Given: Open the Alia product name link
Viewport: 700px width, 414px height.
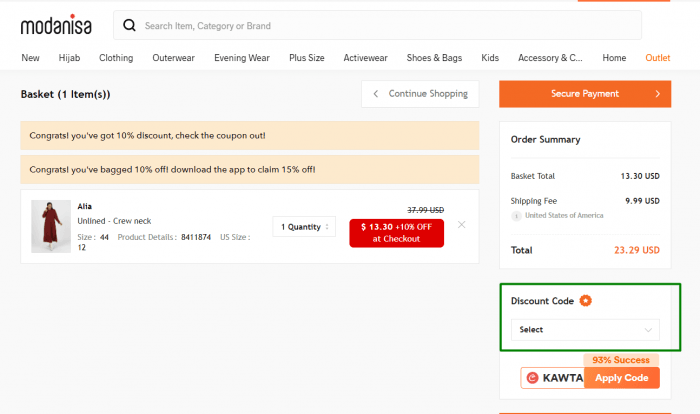Looking at the screenshot, I should 84,206.
